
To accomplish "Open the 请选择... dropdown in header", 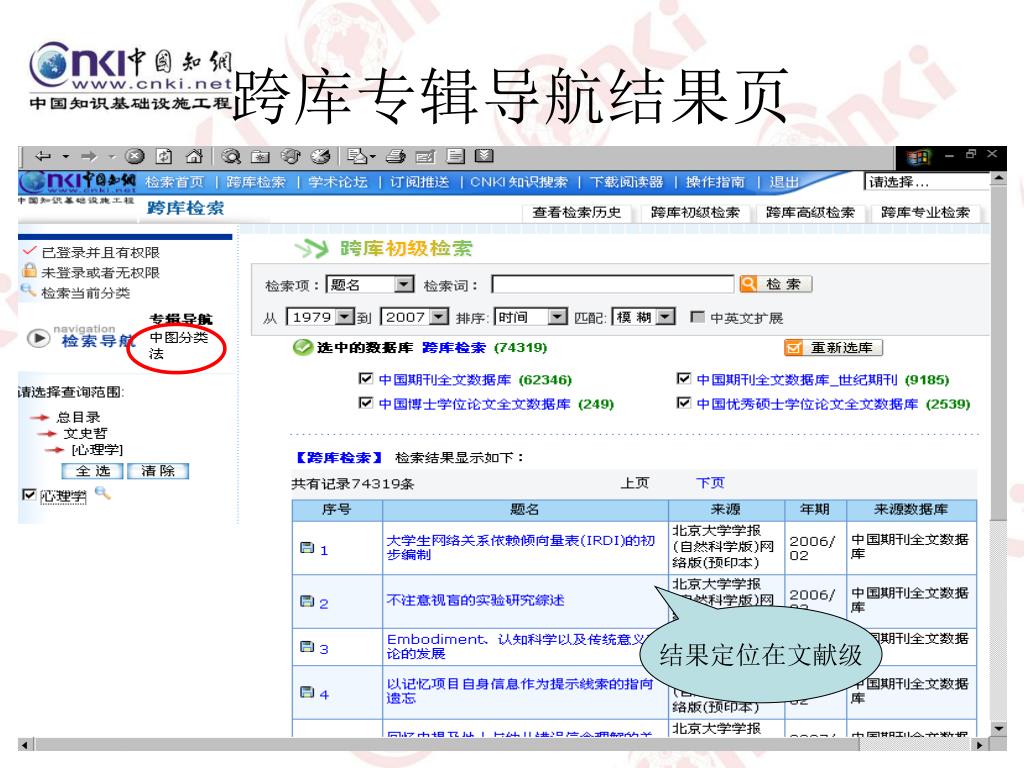I will 927,182.
